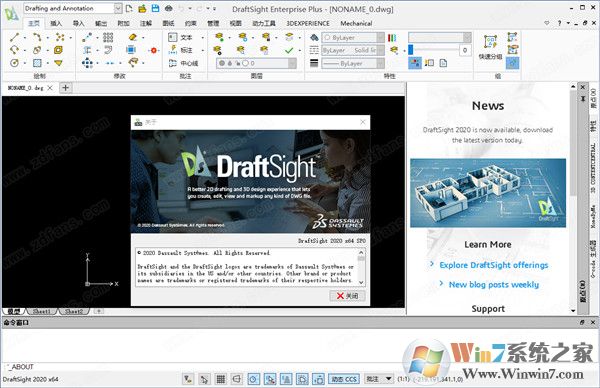Click the transparency slider handle
This screenshot has width=600, height=388.
point(411,50)
